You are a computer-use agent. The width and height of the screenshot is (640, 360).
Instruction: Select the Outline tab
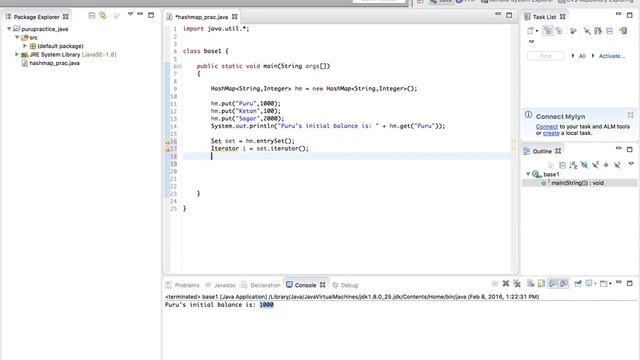pyautogui.click(x=542, y=151)
